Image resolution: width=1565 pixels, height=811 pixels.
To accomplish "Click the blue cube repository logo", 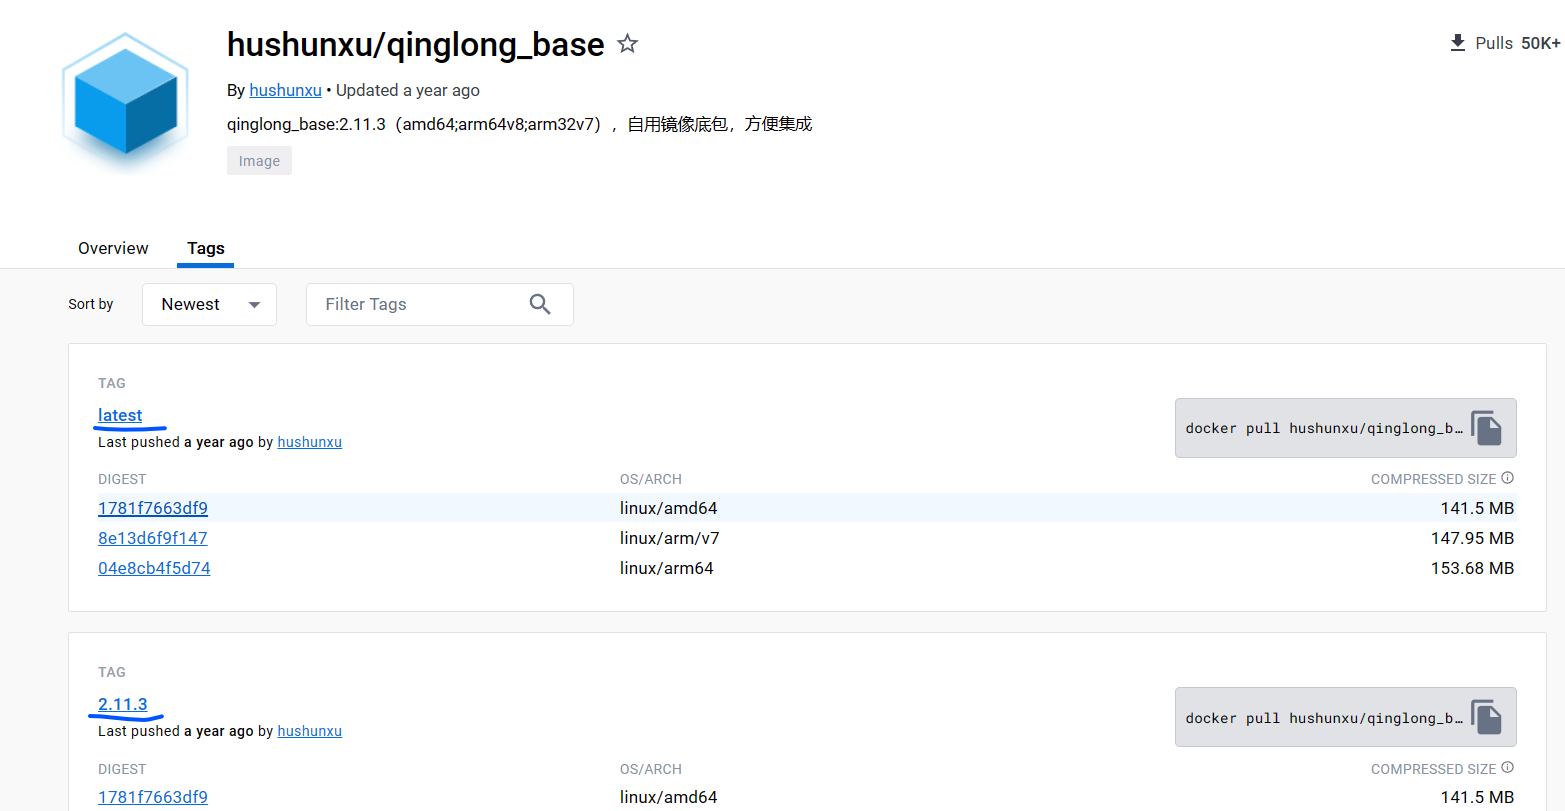I will (125, 100).
